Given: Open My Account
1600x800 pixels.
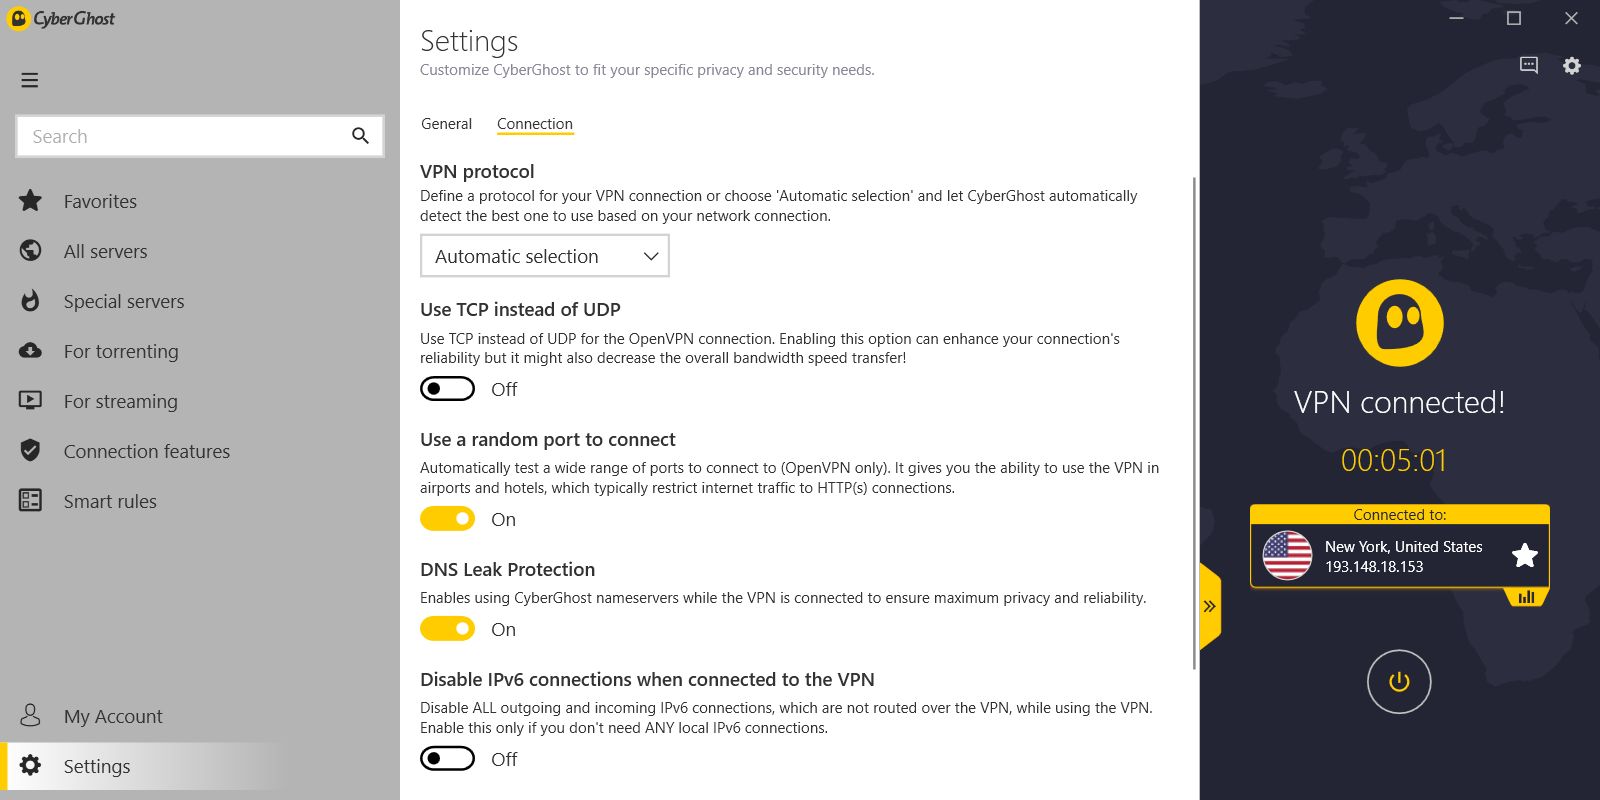Looking at the screenshot, I should [112, 716].
